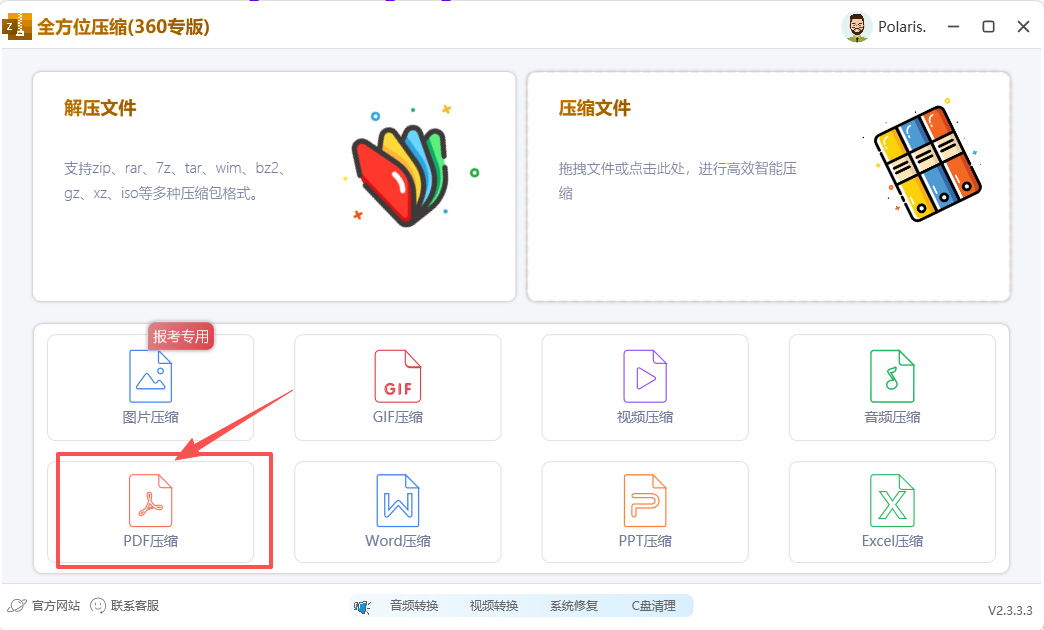Click the 解压文件 decompress files panel
Viewport: 1044px width, 630px height.
point(275,185)
